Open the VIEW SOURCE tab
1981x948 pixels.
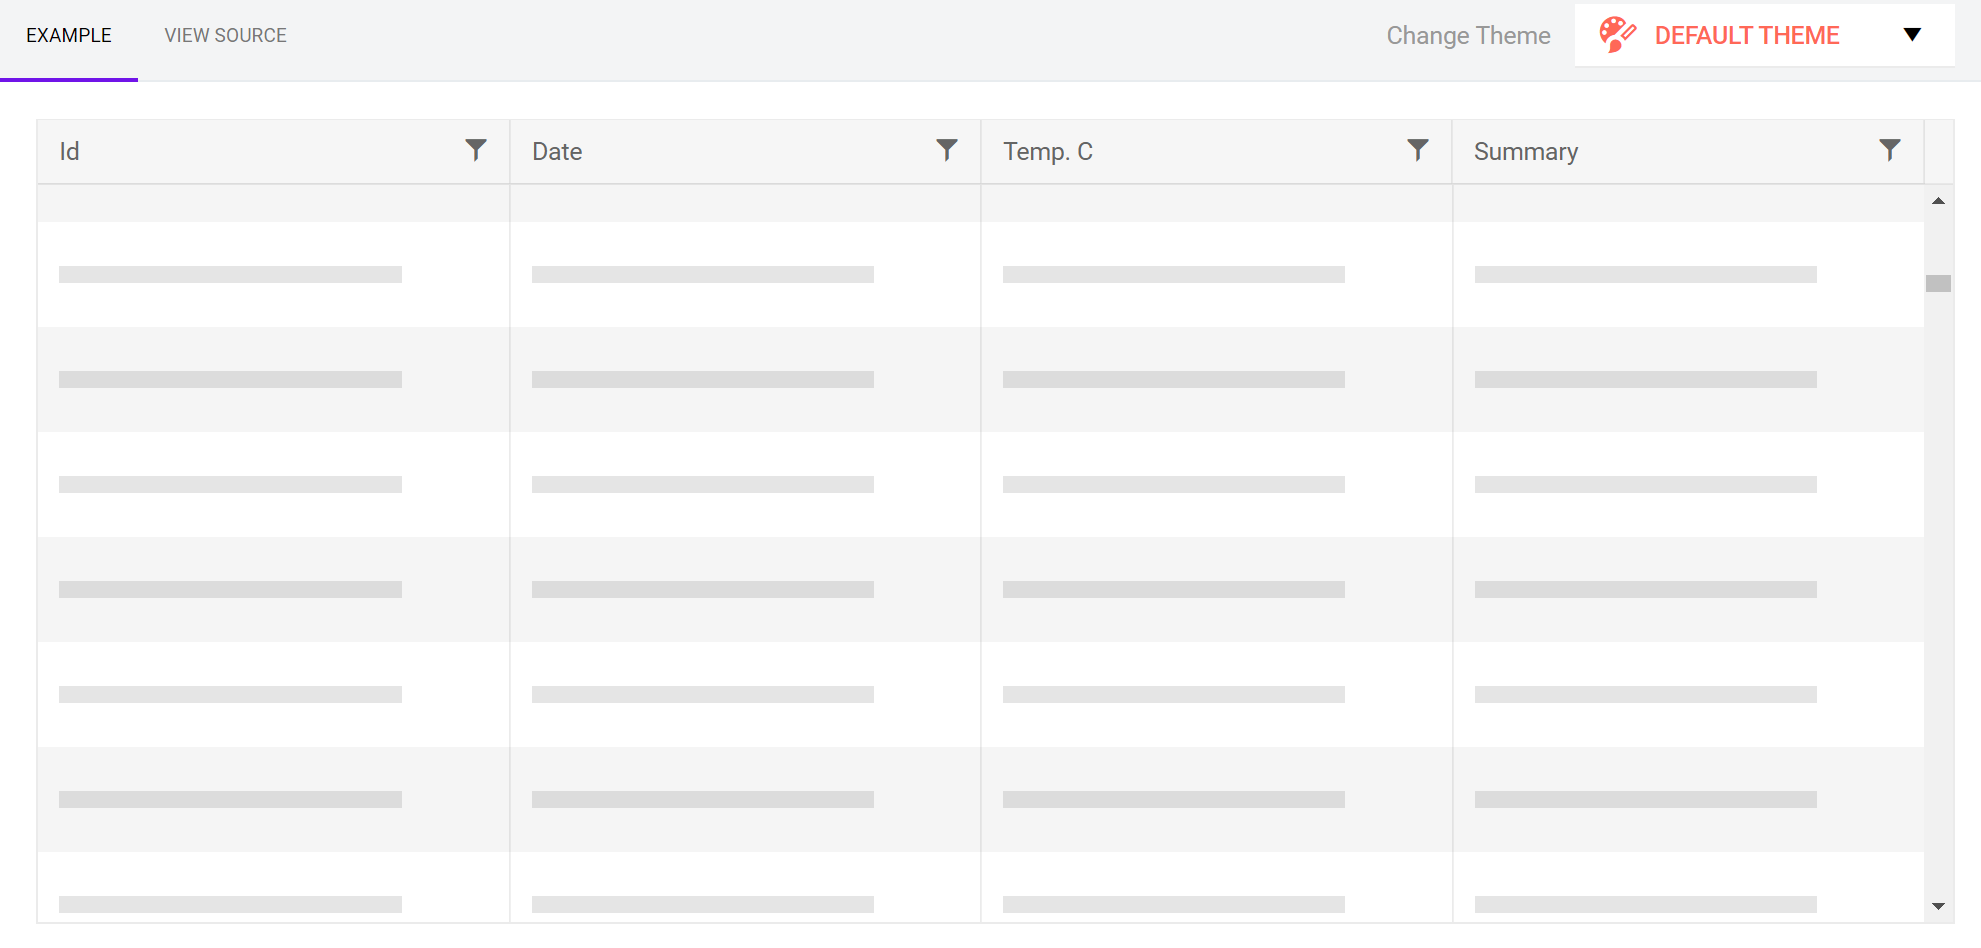(x=225, y=36)
